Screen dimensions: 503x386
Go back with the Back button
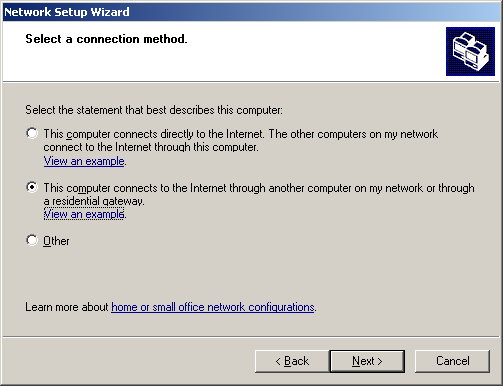[292, 361]
